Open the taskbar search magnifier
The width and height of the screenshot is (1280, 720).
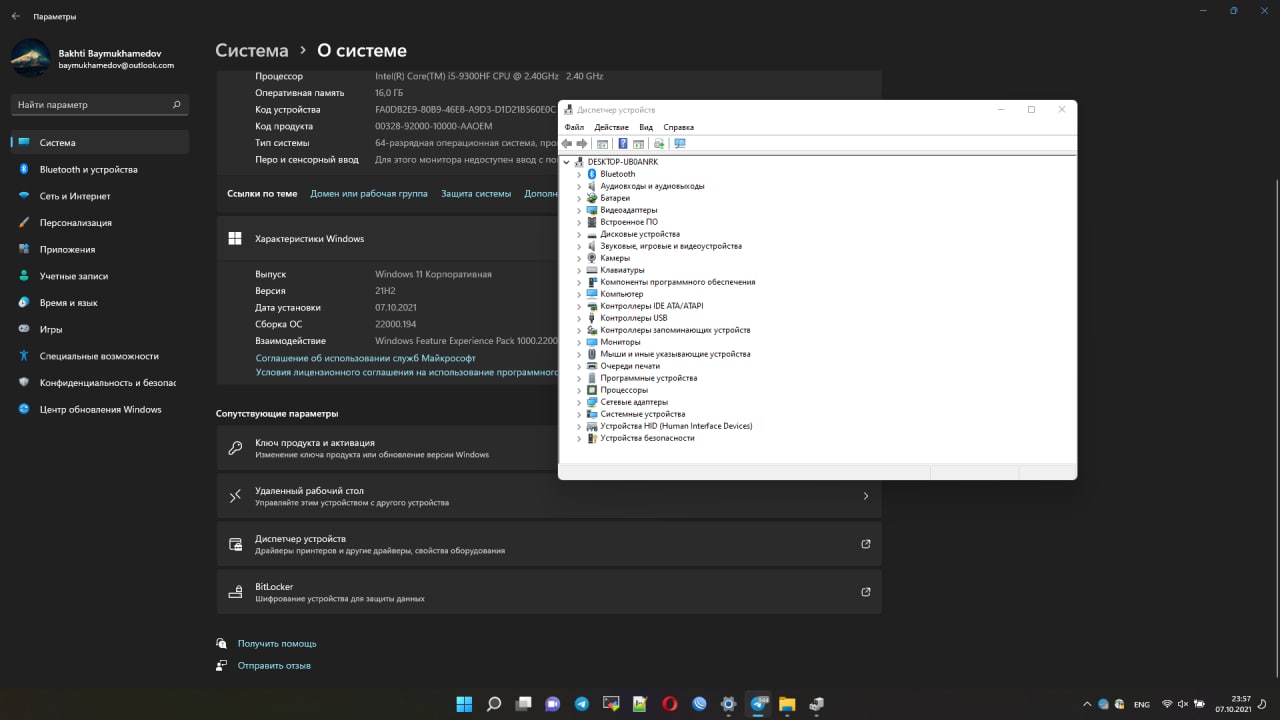pos(493,704)
